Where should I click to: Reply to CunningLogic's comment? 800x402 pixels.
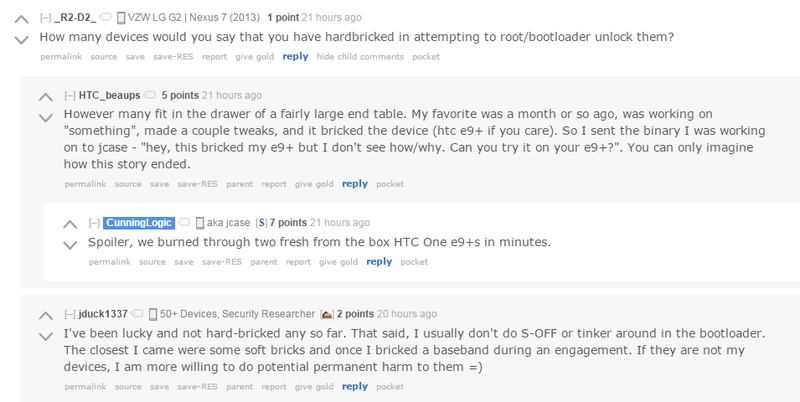coord(379,262)
